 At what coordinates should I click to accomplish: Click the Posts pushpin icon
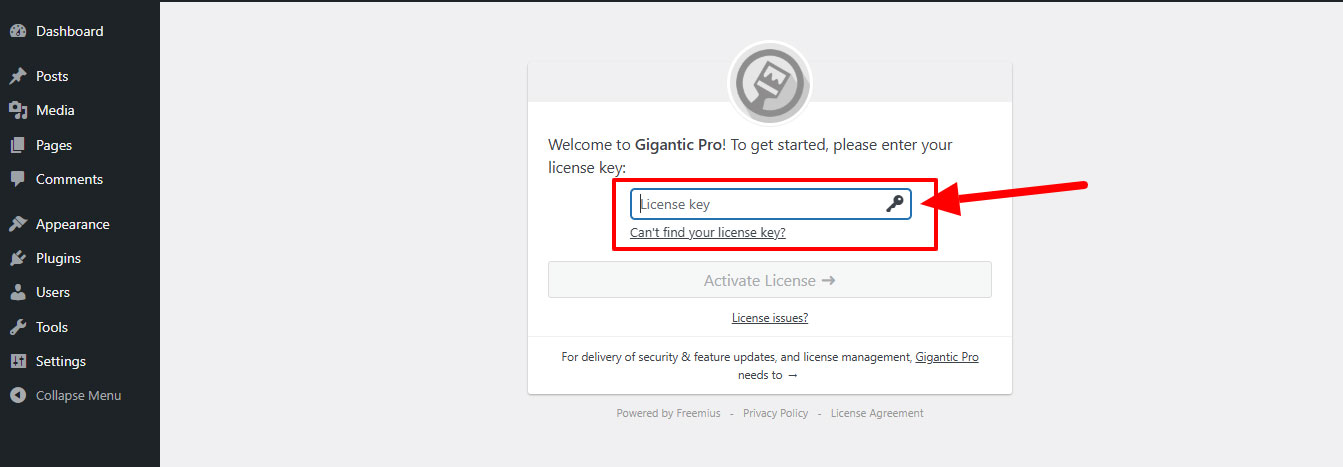(17, 76)
